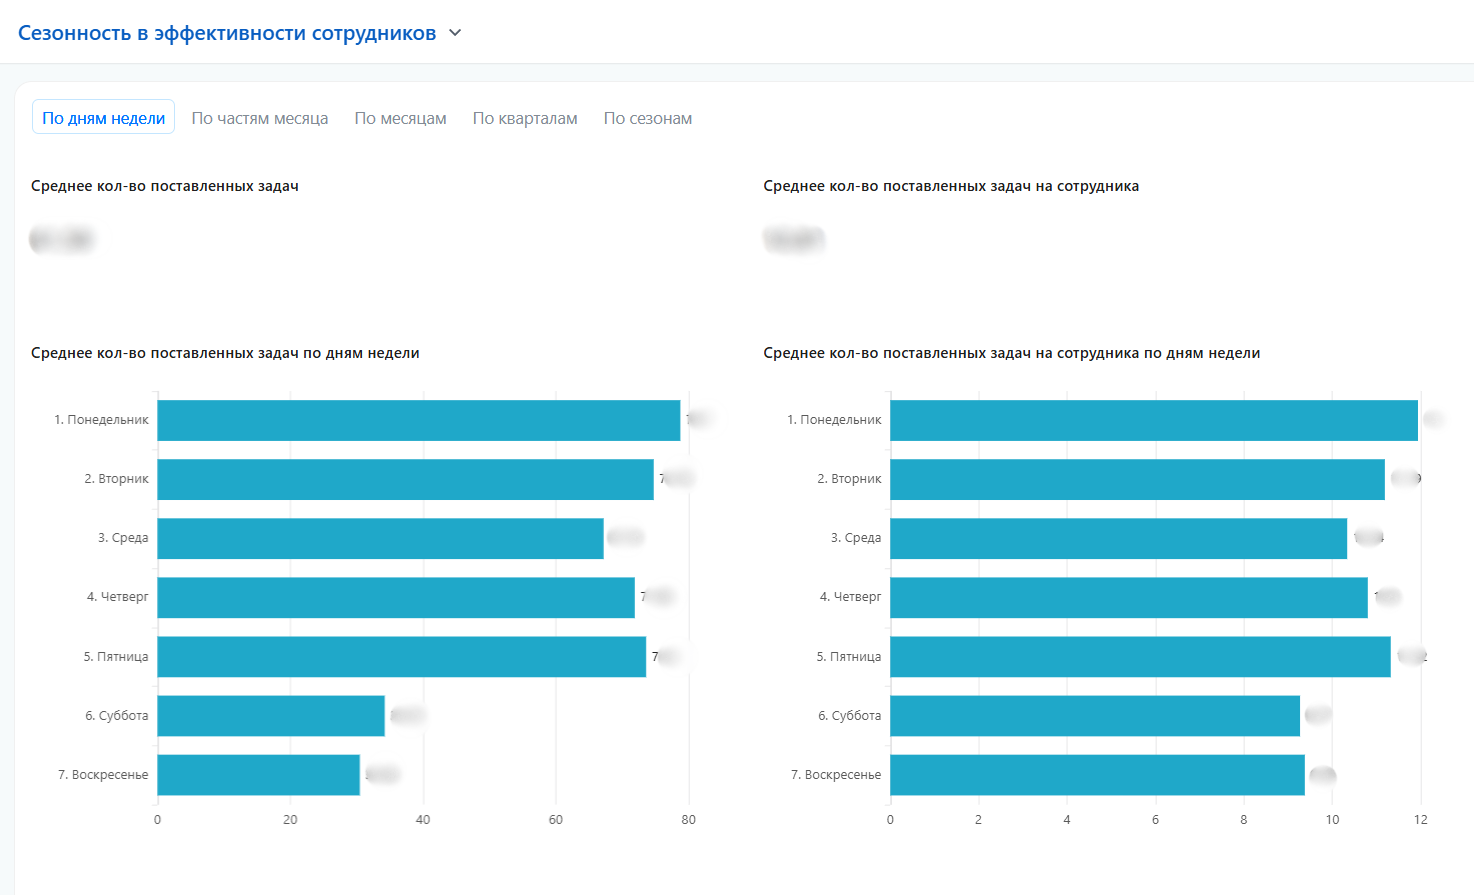Expand the dashboard title dropdown chevron
The image size is (1474, 895).
(x=455, y=33)
